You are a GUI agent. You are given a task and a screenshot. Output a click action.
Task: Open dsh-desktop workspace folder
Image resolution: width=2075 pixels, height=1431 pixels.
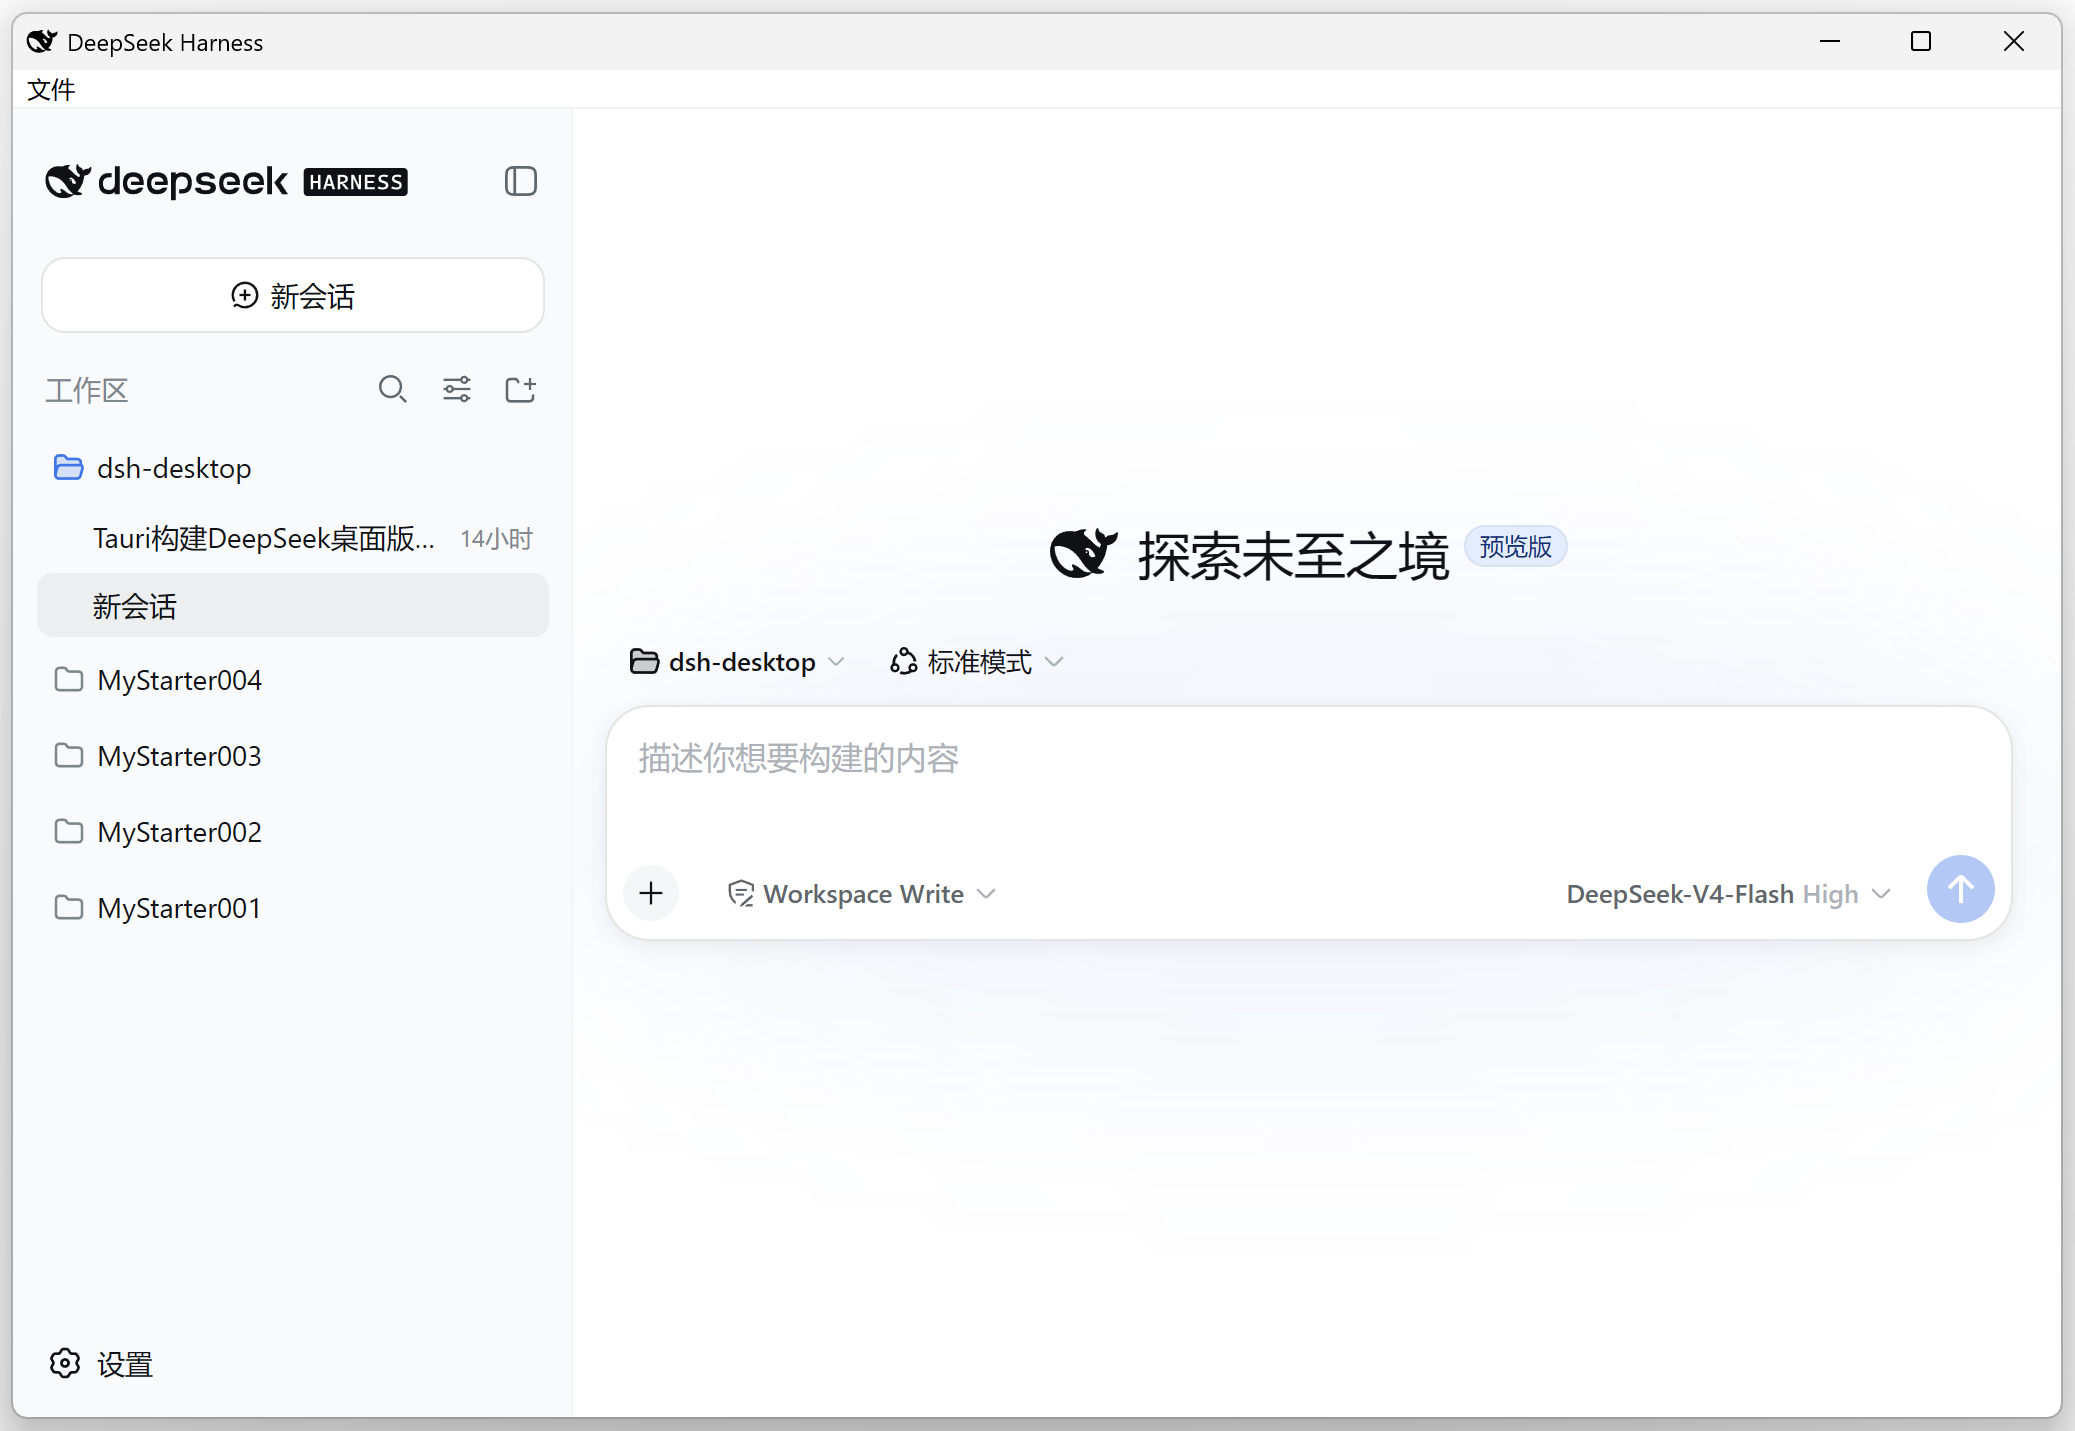(x=293, y=468)
